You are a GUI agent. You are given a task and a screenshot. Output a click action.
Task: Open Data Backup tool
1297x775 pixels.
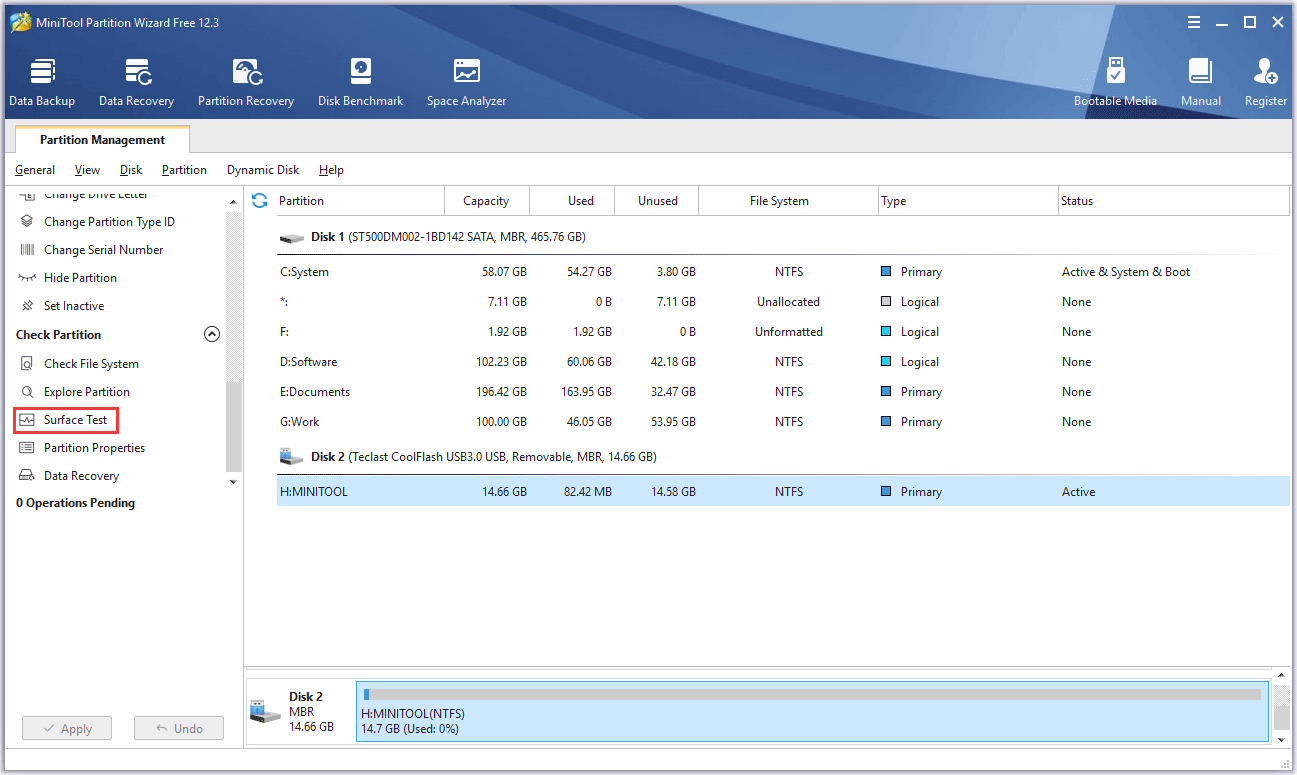[42, 83]
